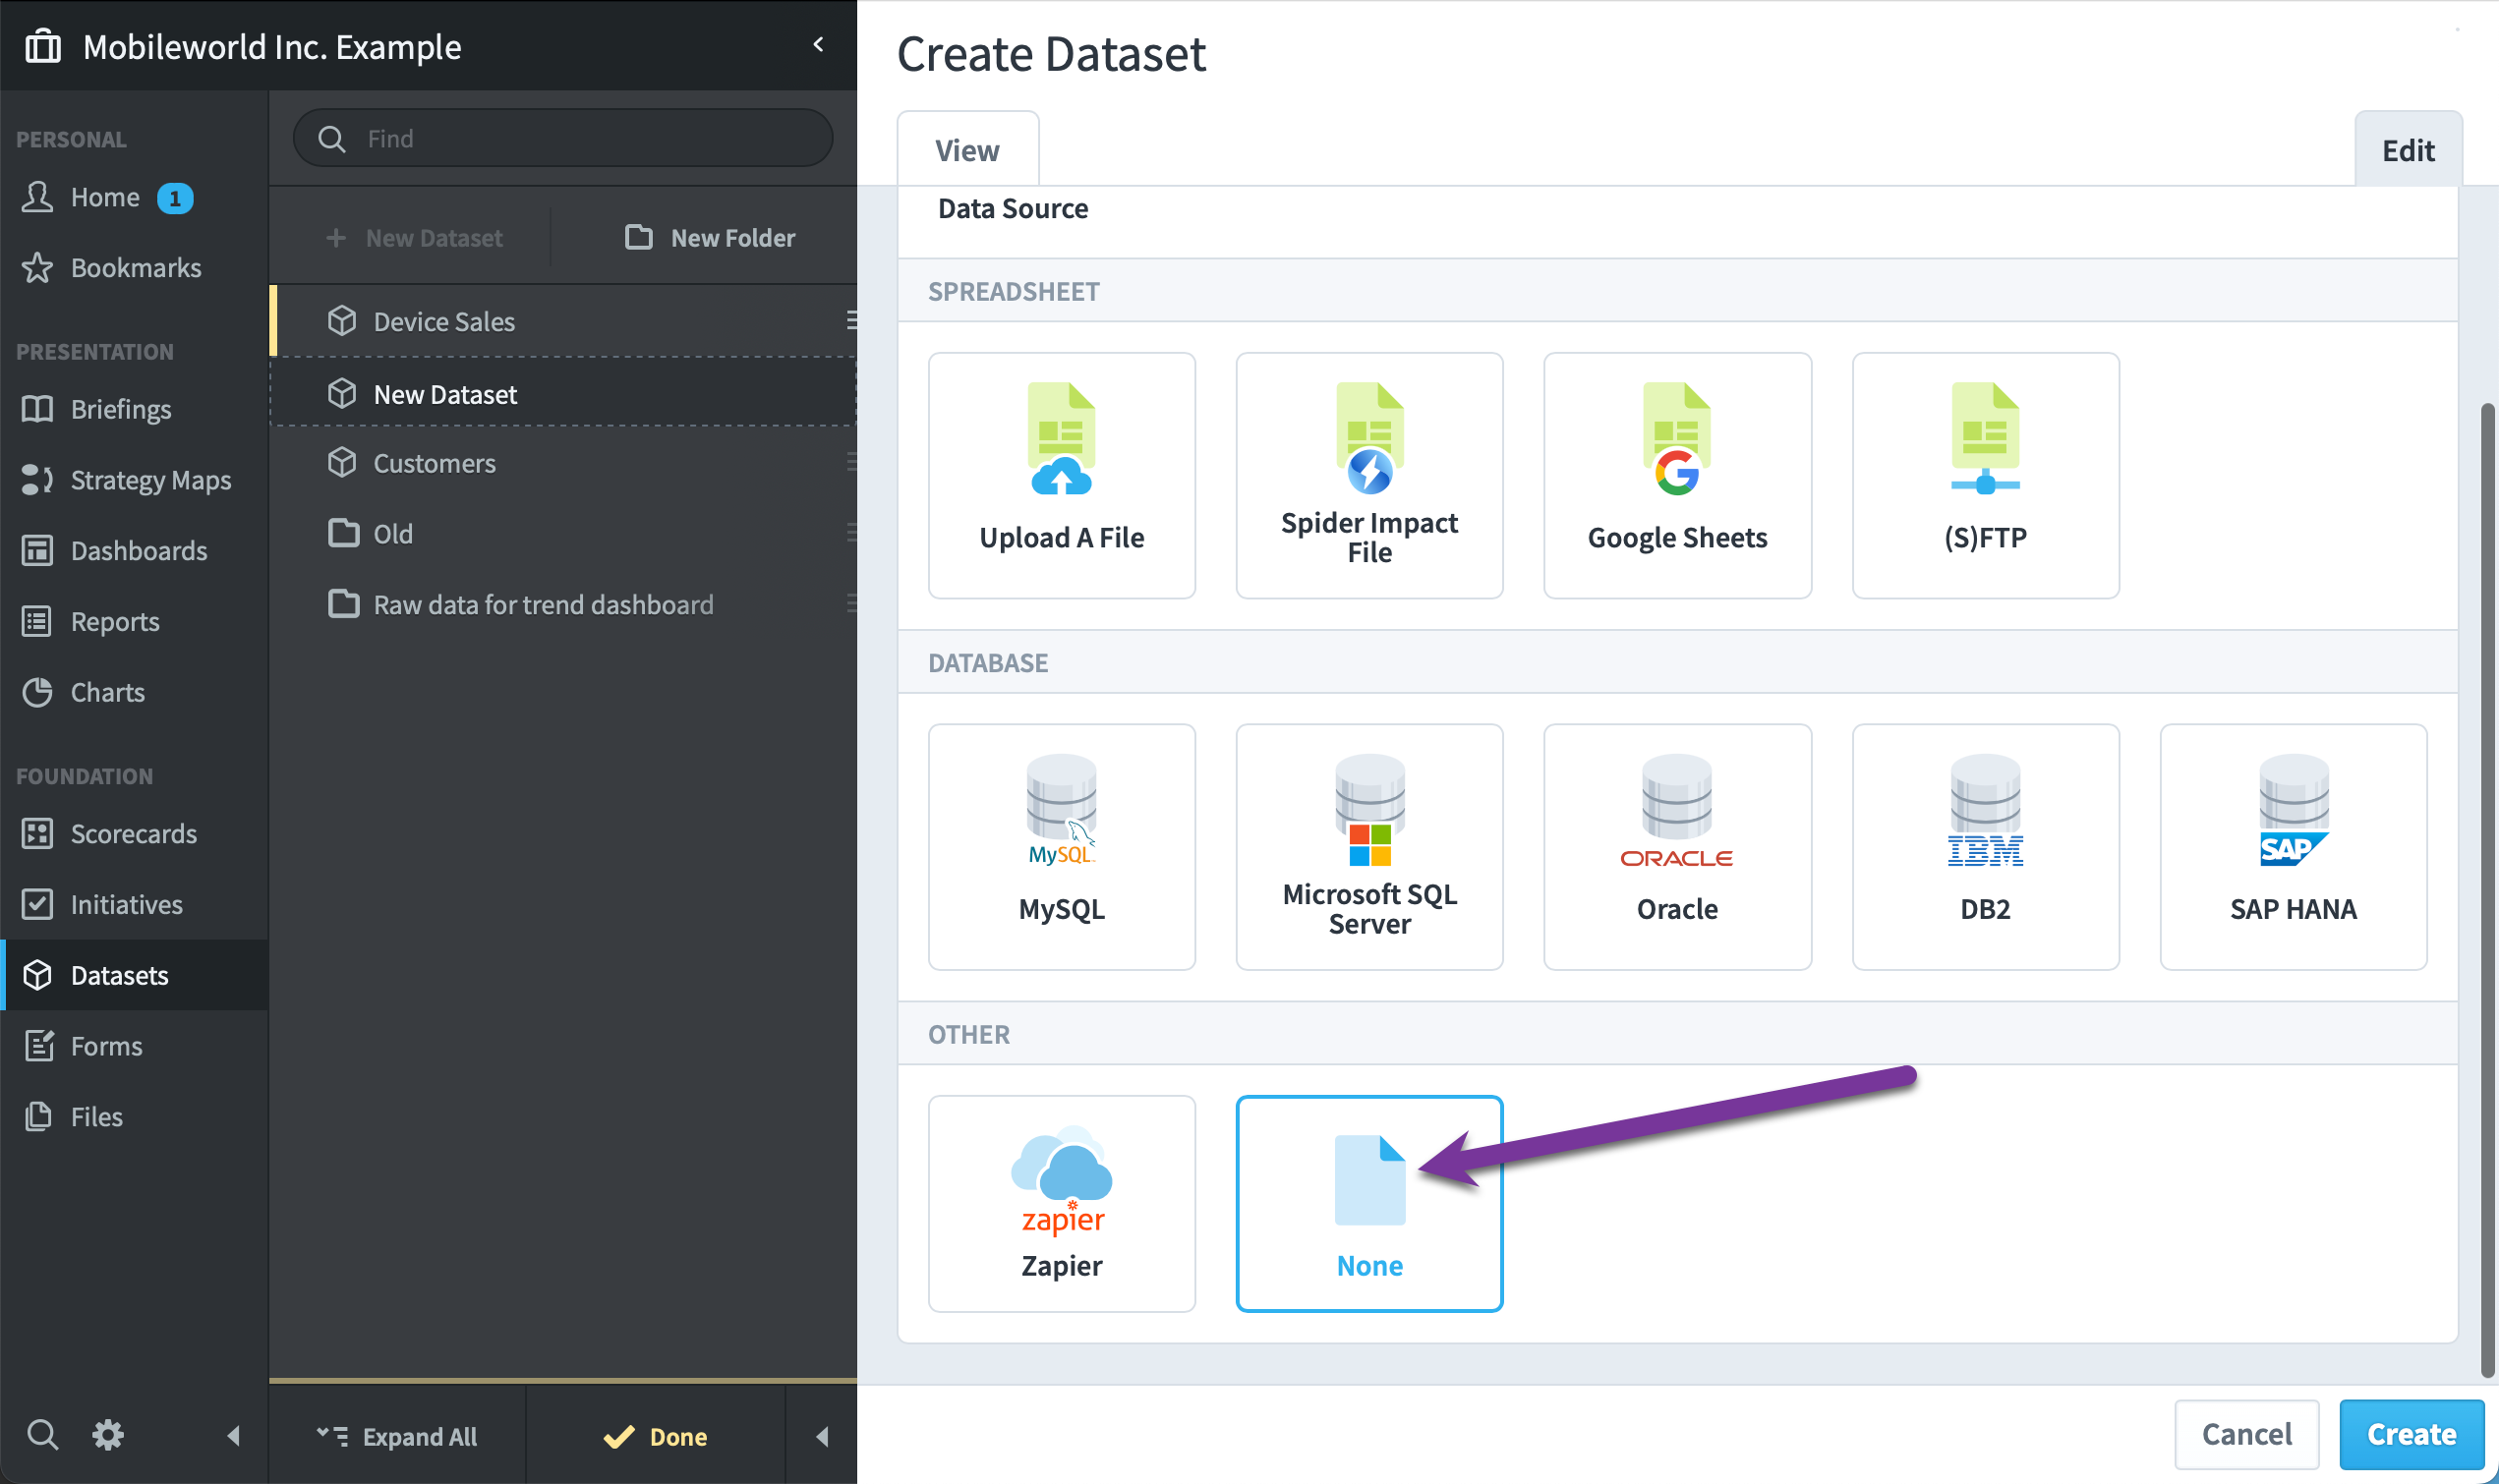Choose the Spider Impact File source
2499x1484 pixels.
point(1369,475)
